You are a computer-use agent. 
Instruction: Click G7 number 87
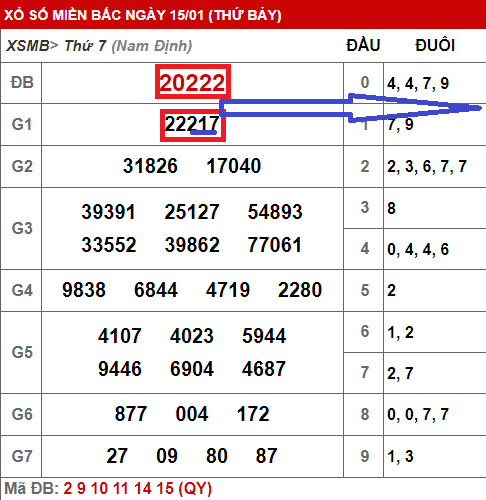[266, 456]
